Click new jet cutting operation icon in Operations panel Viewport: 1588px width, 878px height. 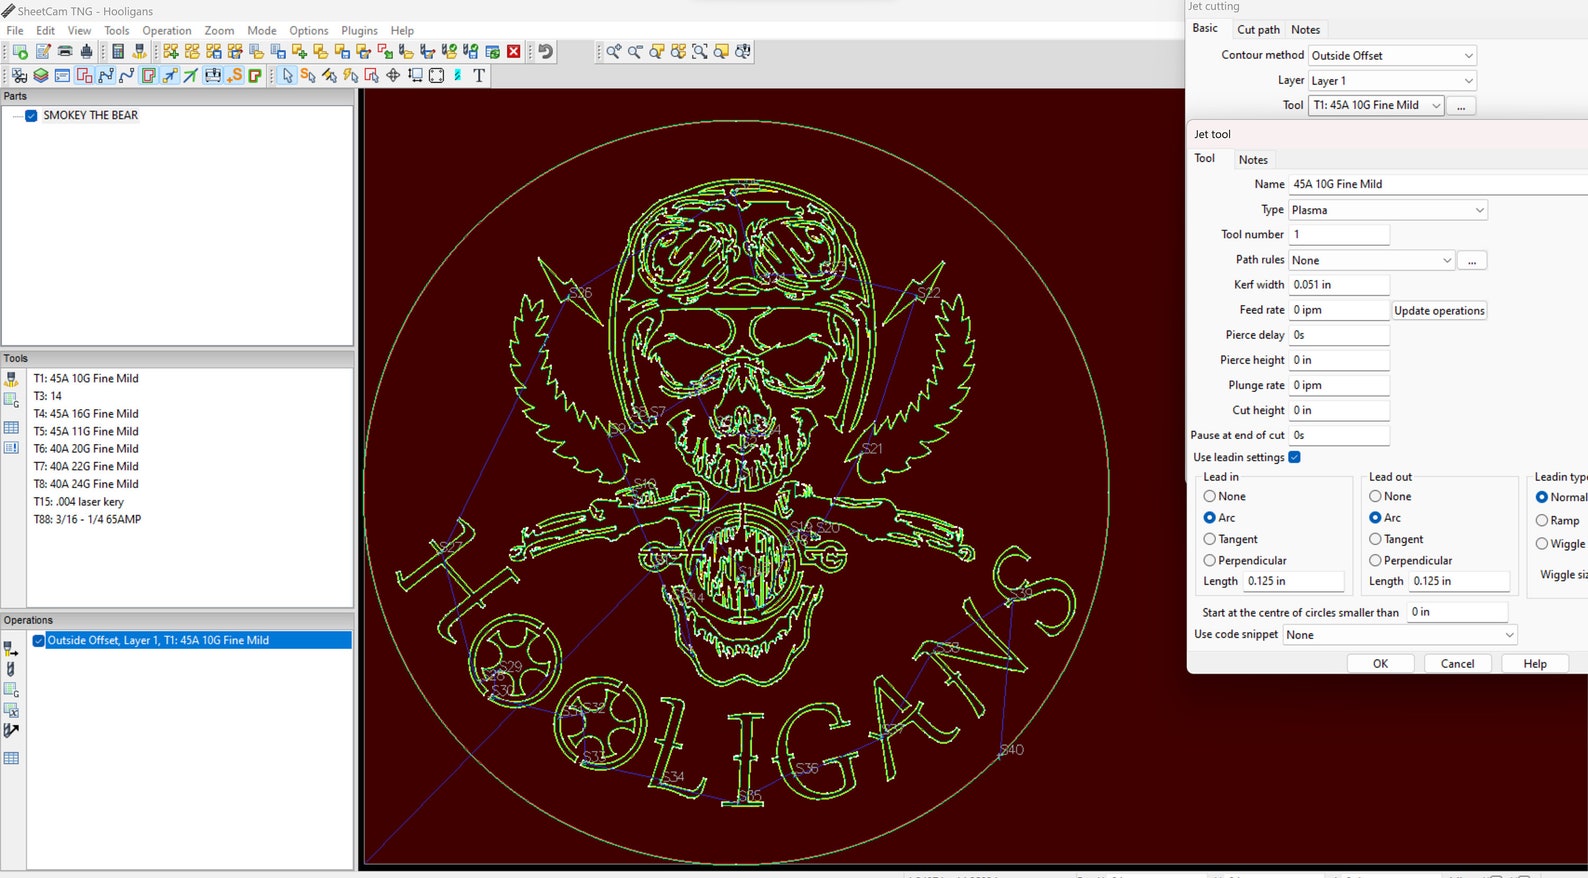11,649
